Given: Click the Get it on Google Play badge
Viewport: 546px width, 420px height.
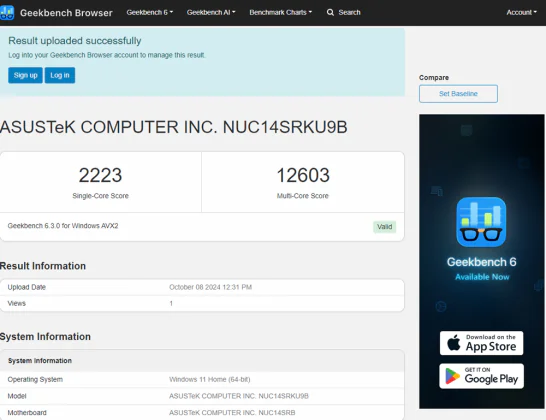Looking at the screenshot, I should tap(481, 376).
